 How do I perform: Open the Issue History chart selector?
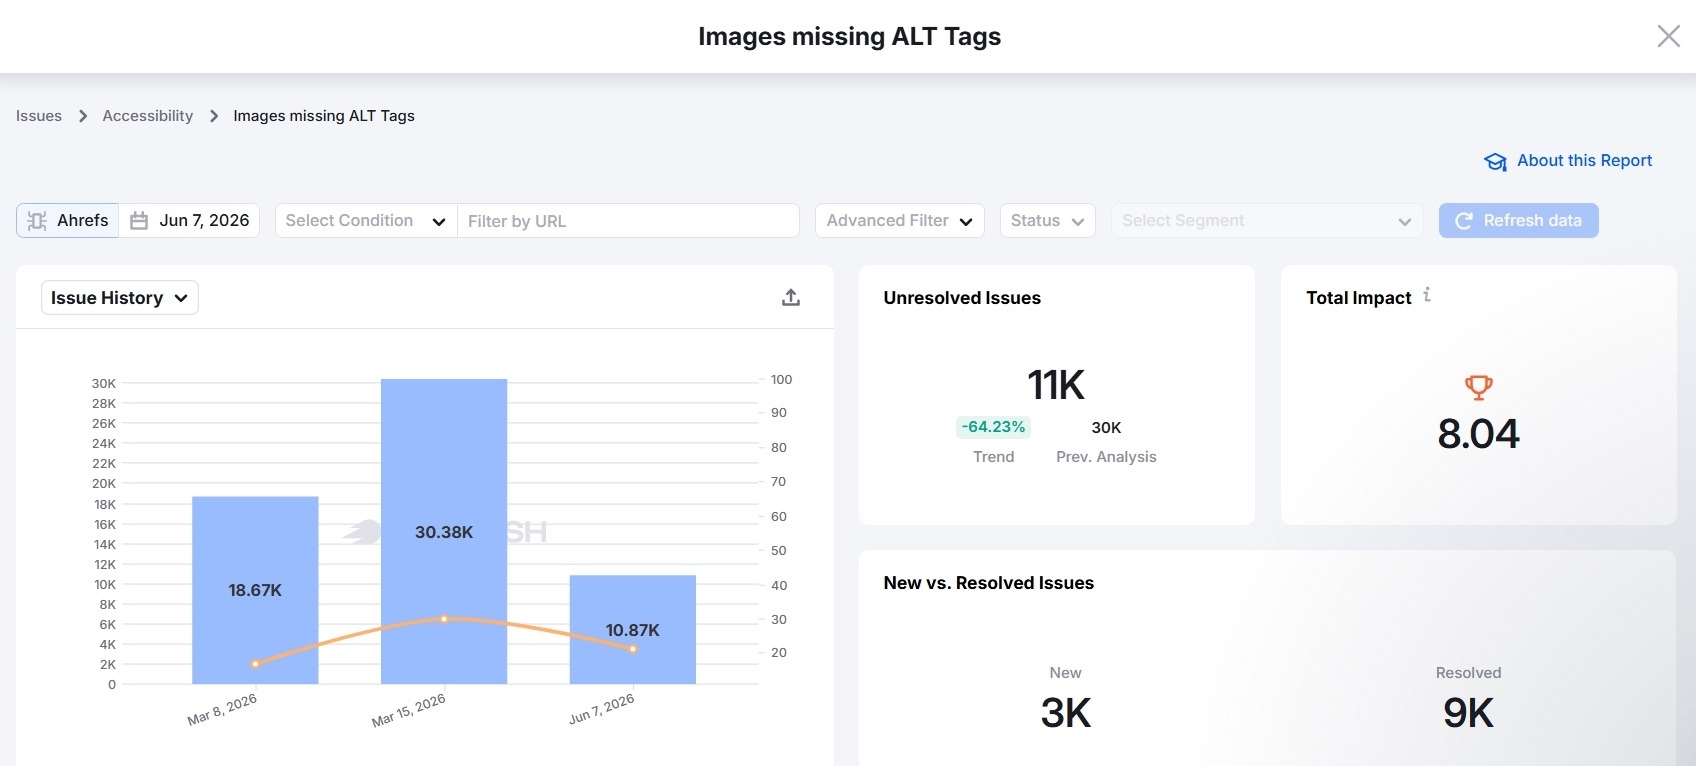pyautogui.click(x=120, y=298)
